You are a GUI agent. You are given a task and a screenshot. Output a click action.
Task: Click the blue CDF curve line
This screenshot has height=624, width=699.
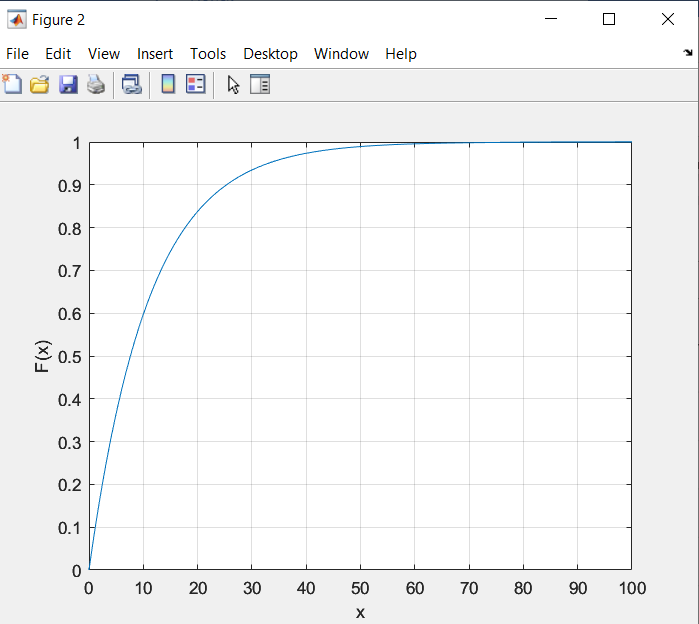pos(197,209)
